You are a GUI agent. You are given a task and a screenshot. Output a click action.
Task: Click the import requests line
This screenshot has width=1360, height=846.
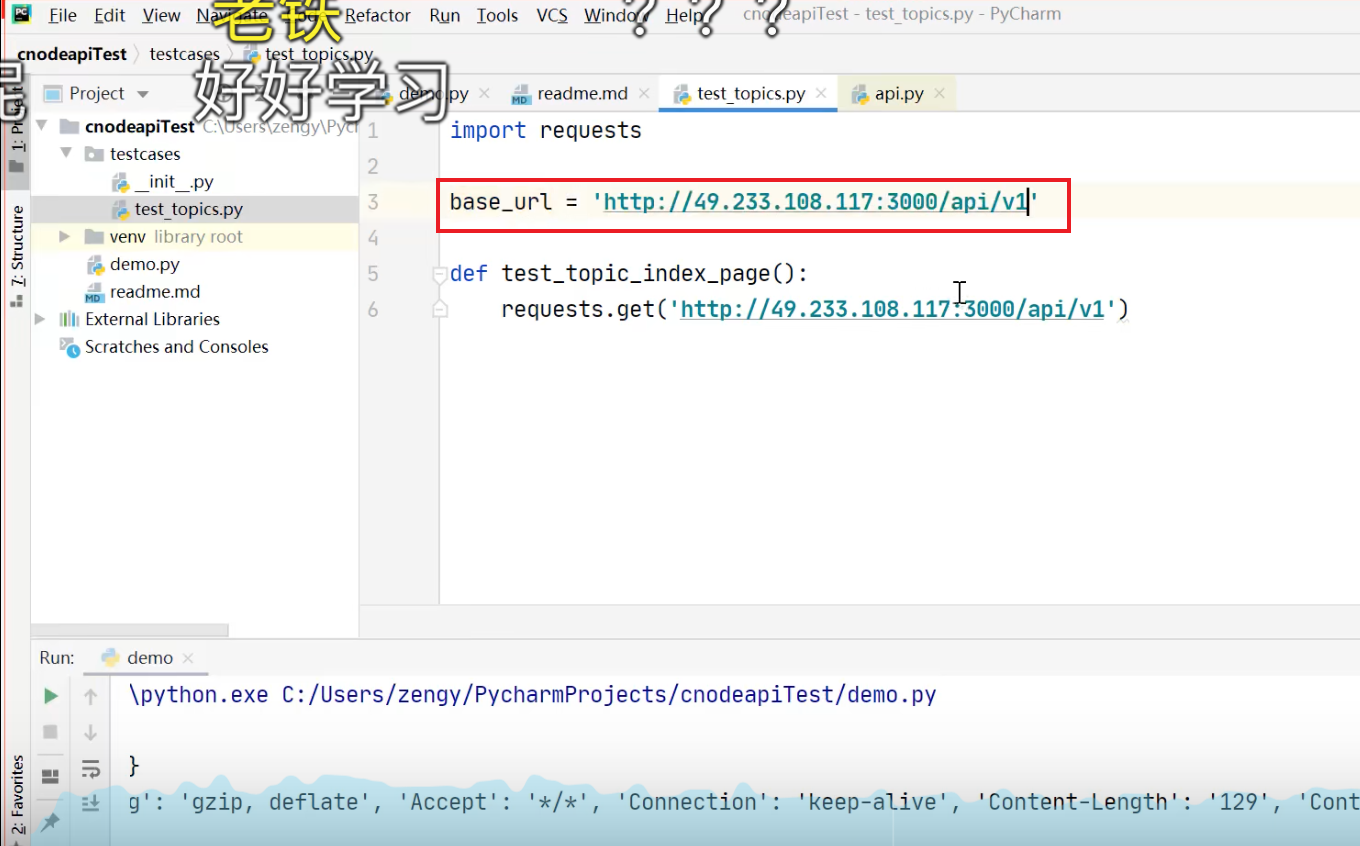point(546,130)
